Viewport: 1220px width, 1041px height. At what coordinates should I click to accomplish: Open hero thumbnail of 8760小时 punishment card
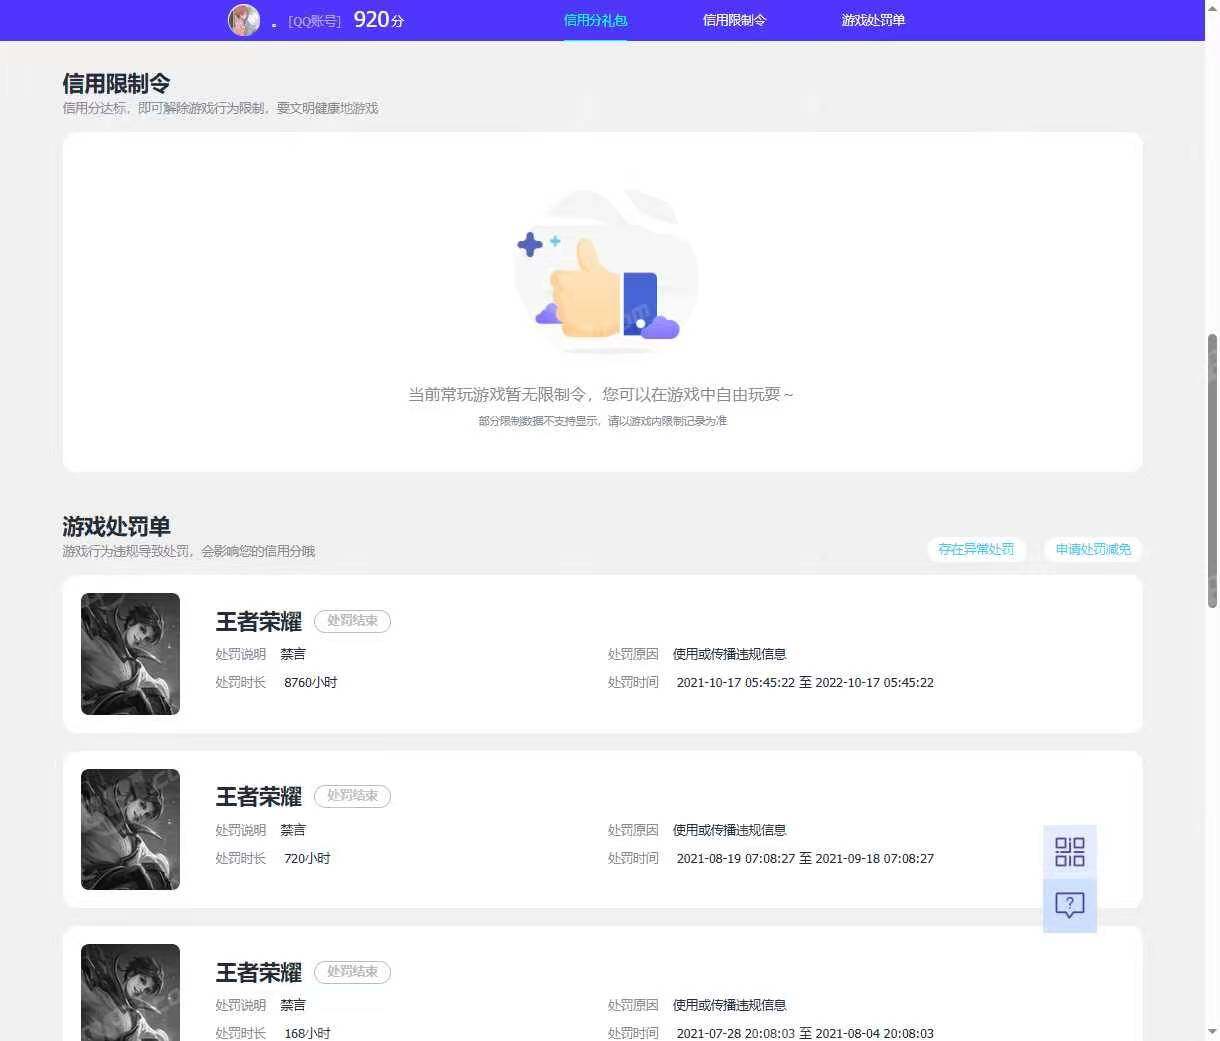[130, 654]
